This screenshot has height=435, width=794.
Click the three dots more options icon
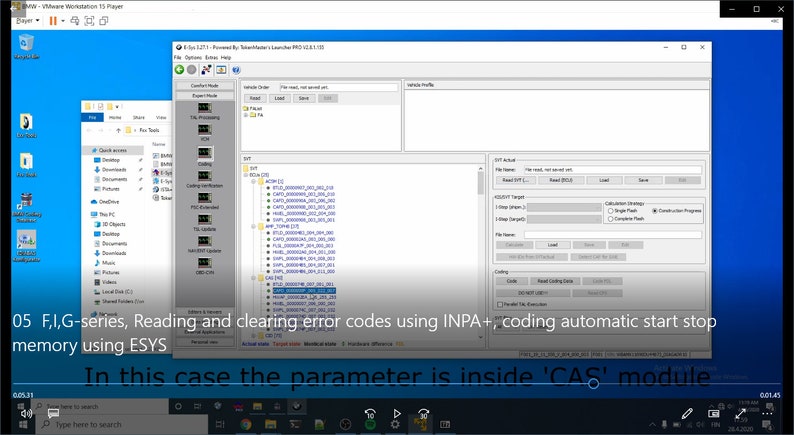click(767, 414)
